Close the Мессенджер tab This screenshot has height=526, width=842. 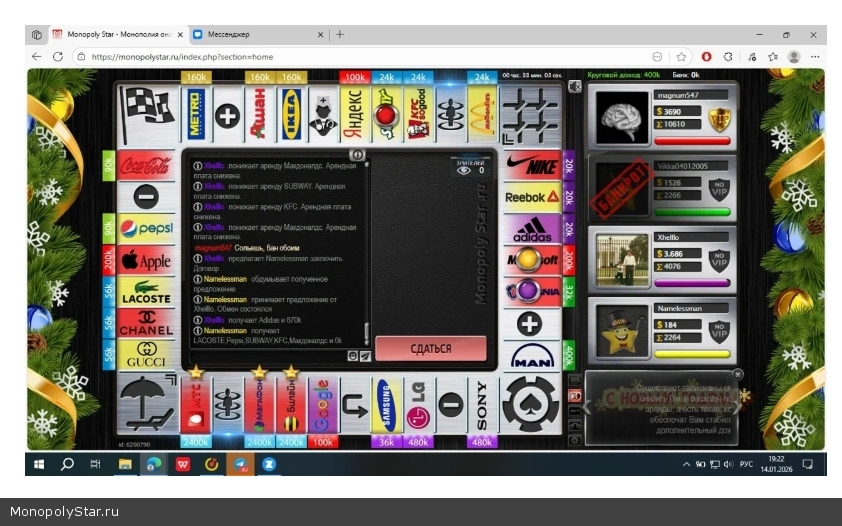tap(320, 34)
